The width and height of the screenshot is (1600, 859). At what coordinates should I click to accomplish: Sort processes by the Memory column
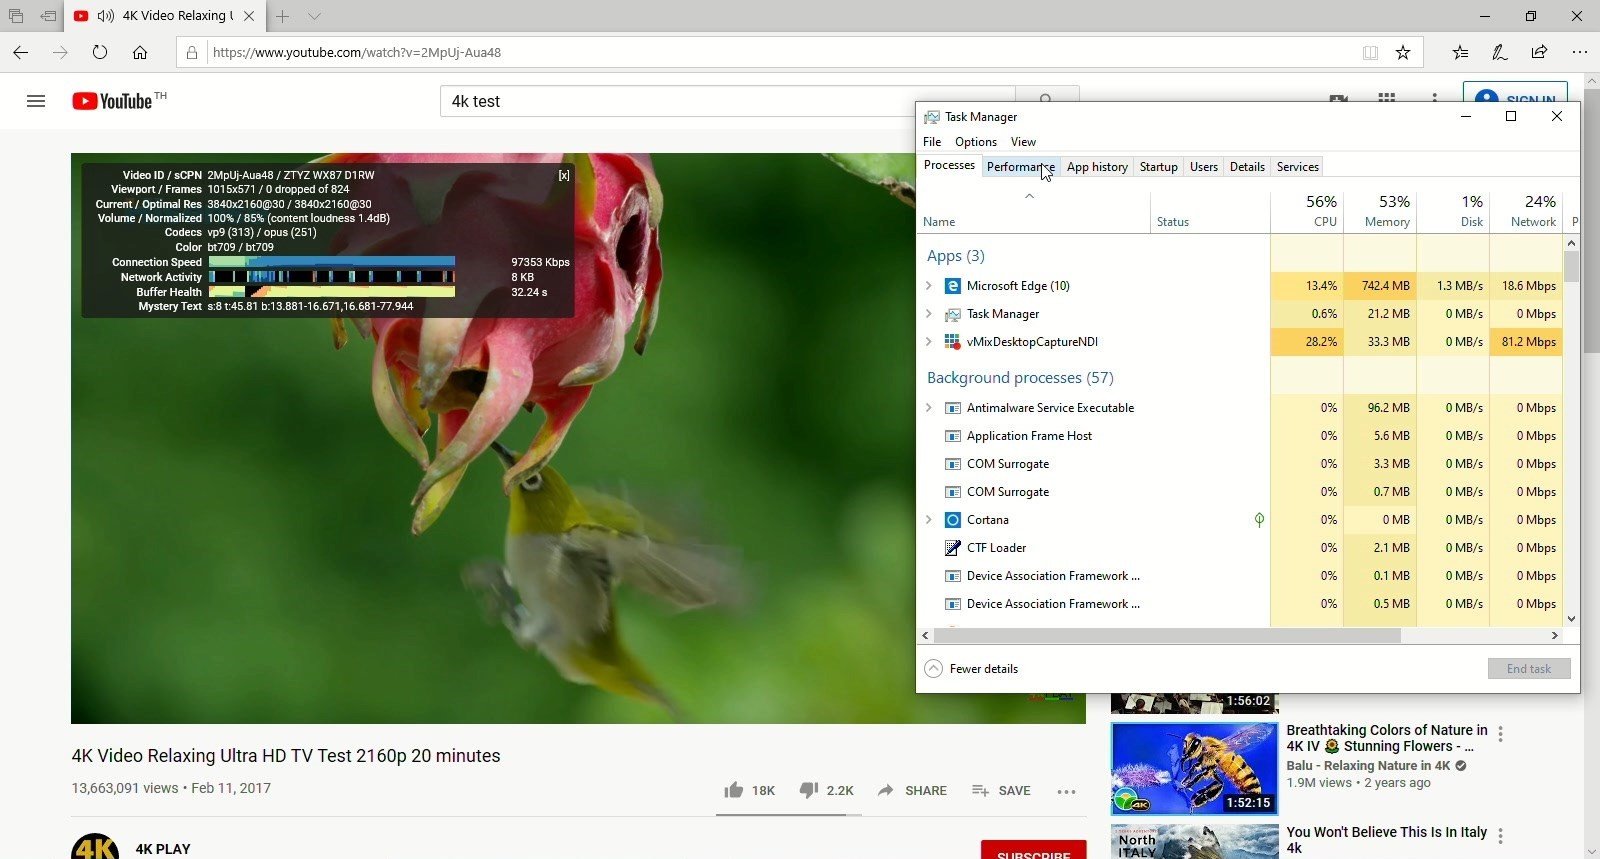coord(1380,212)
